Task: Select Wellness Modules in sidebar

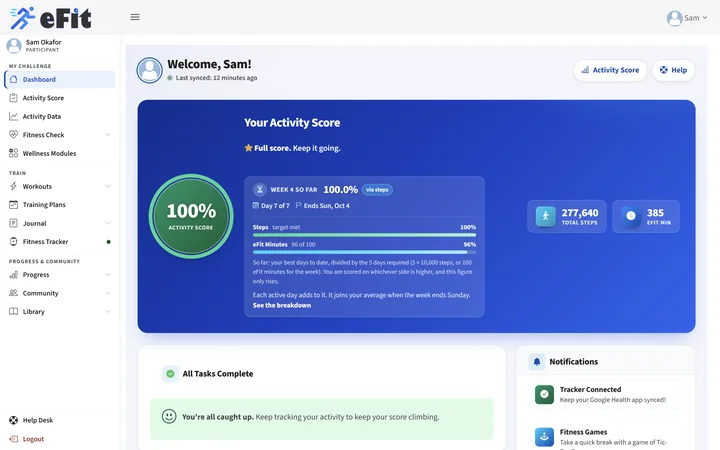Action: tap(60, 153)
